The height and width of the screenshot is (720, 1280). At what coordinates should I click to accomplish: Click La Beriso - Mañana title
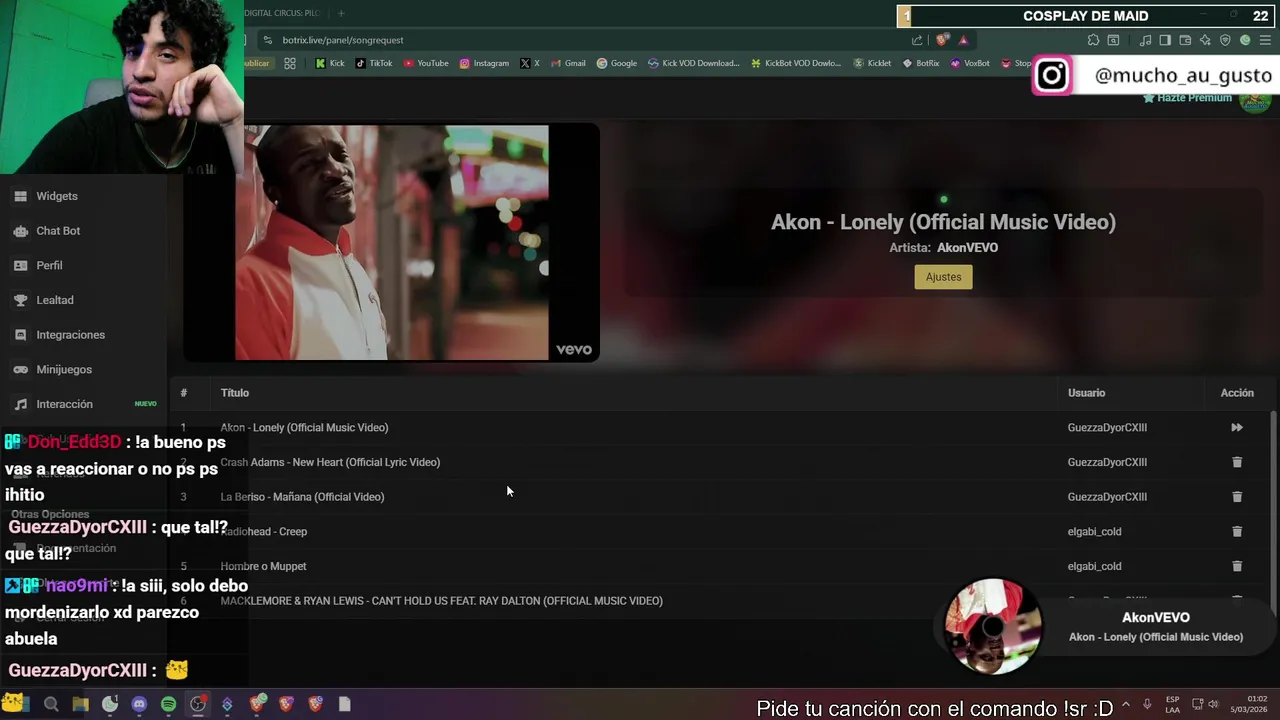point(302,497)
